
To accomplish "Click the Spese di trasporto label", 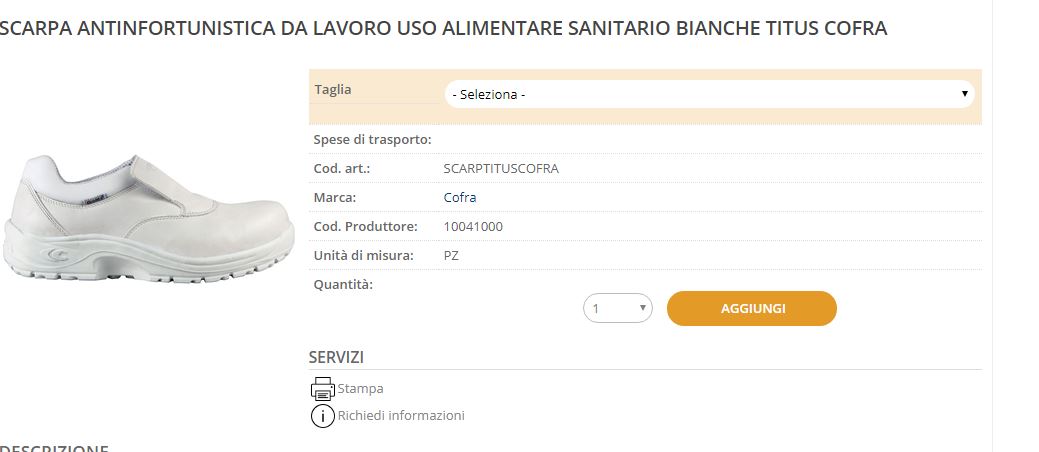I will click(372, 139).
